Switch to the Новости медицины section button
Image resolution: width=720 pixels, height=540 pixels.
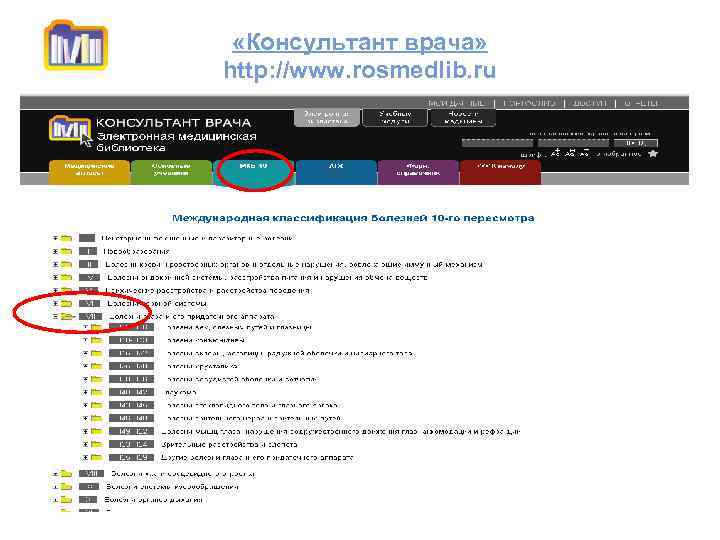(x=463, y=118)
